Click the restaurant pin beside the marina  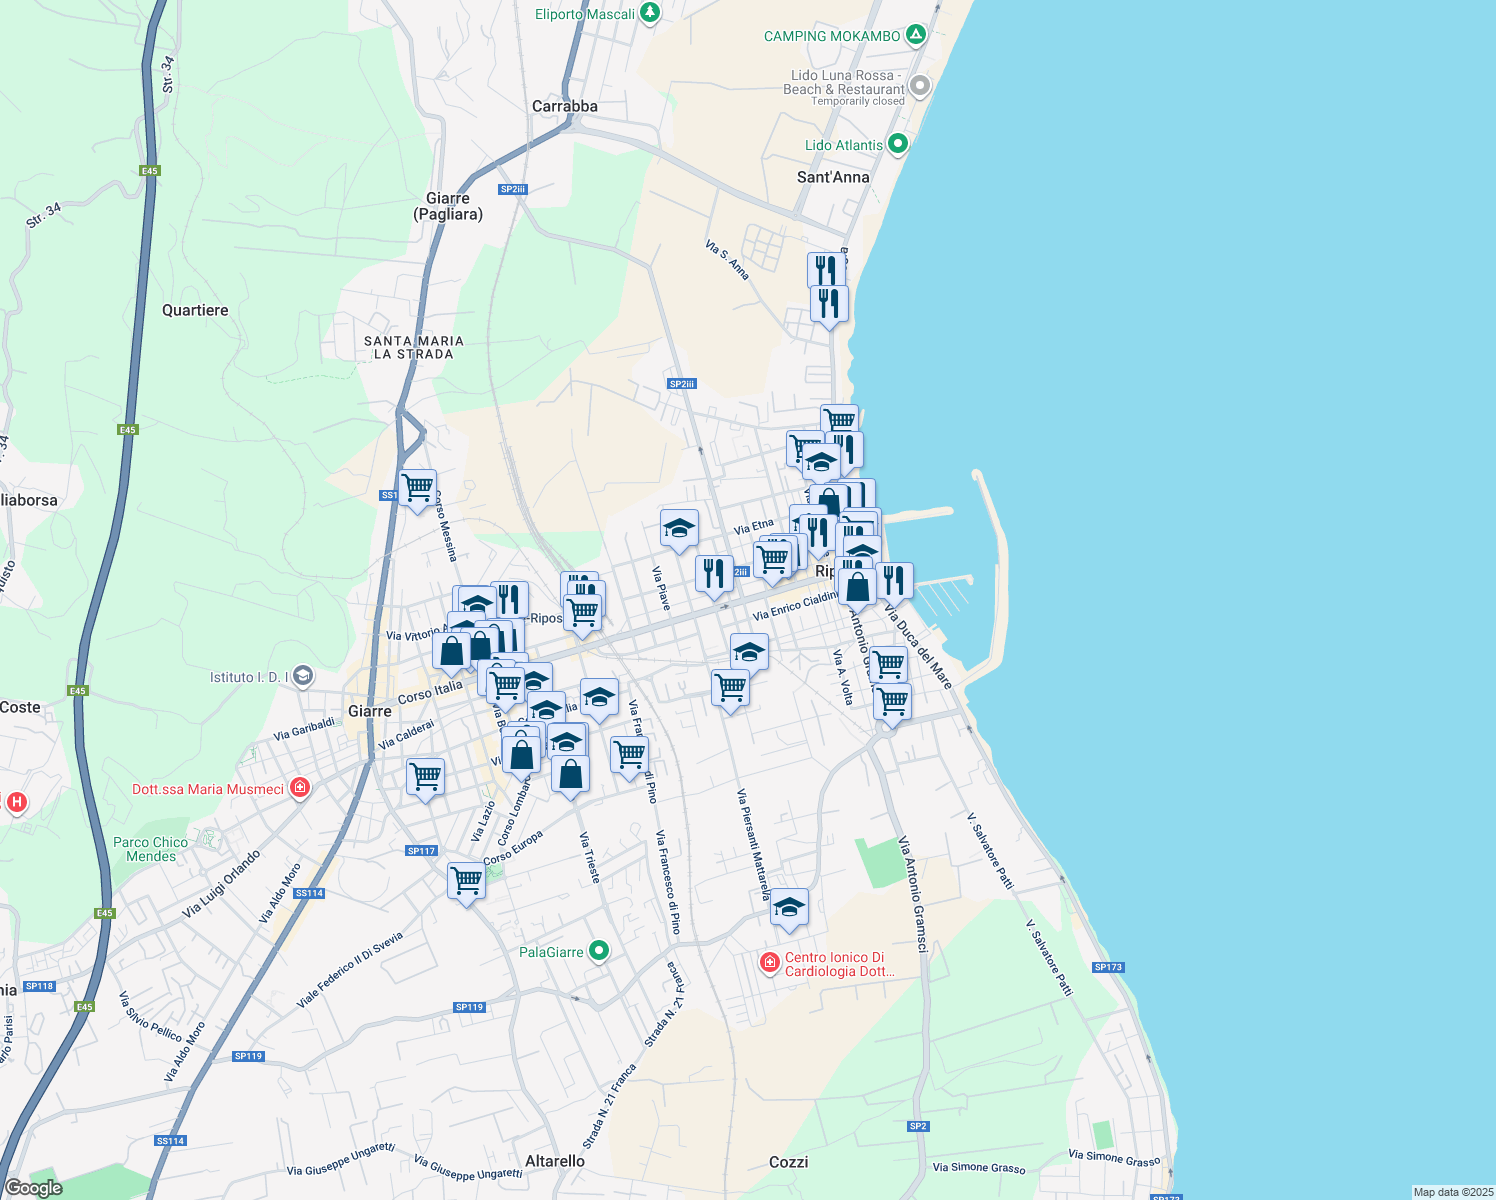[x=894, y=580]
